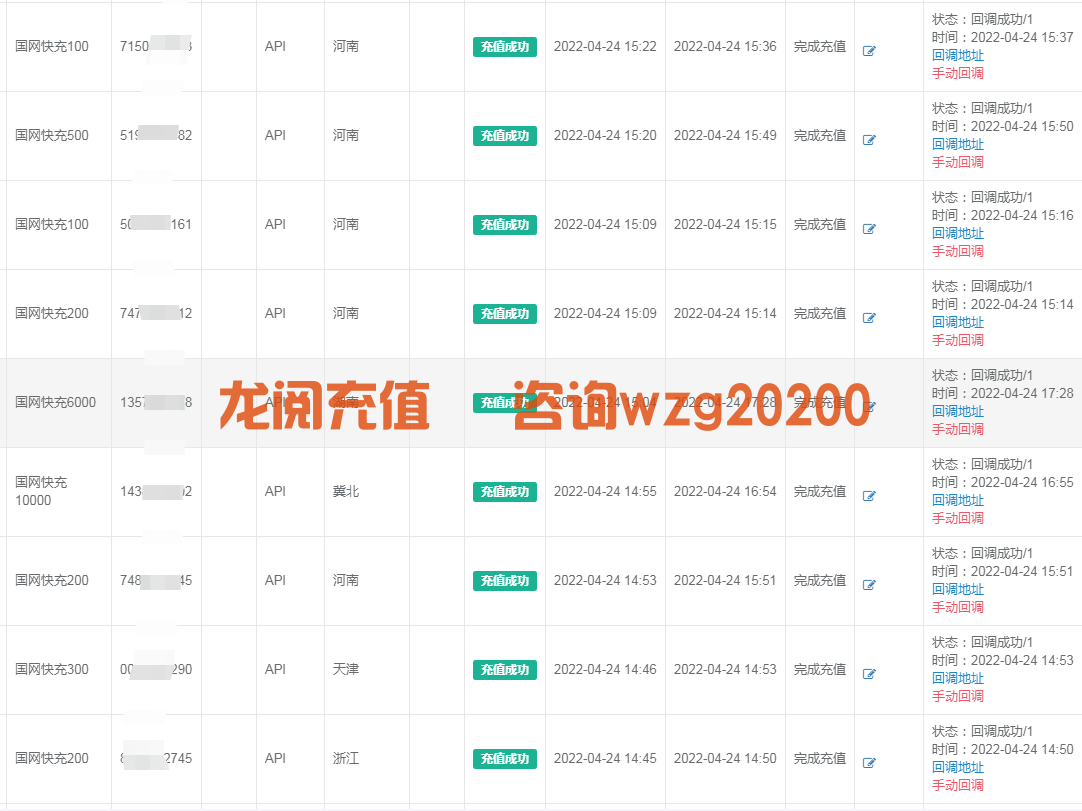The image size is (1082, 811).
Task: Trigger 手动回调 for the 国网快充10000 row
Action: [x=958, y=518]
